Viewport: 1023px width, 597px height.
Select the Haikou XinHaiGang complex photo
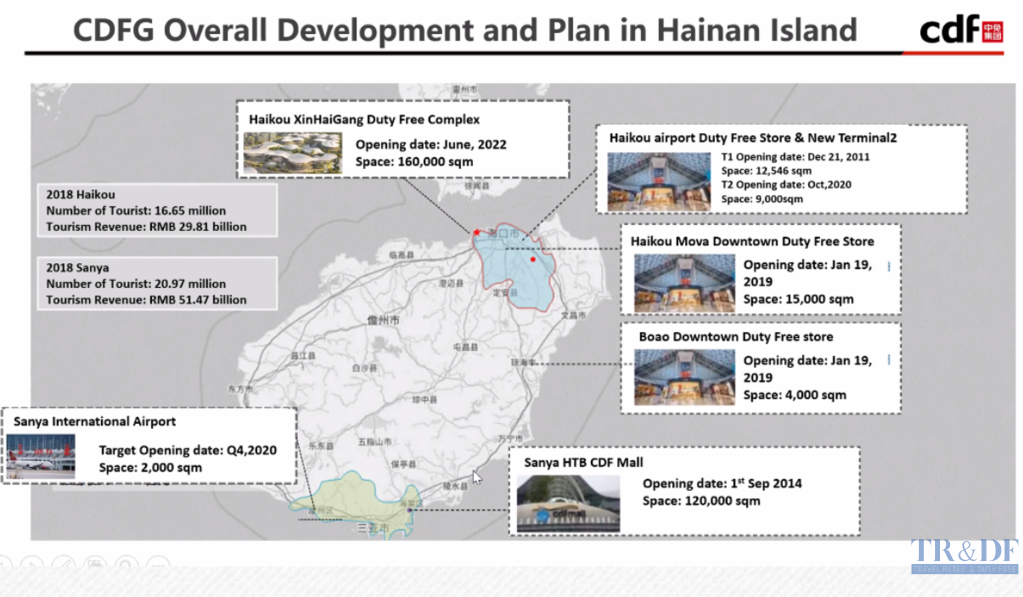coord(295,152)
